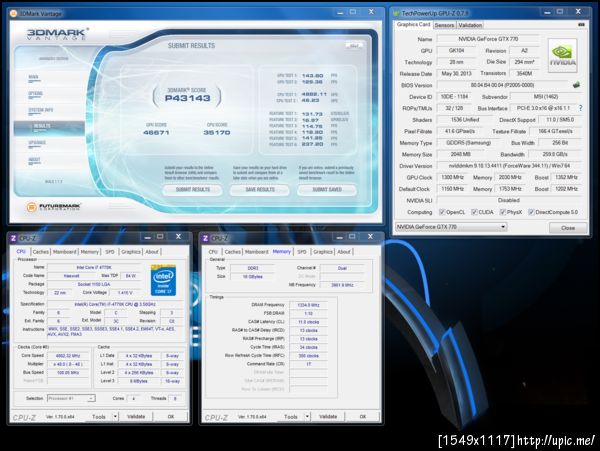
Task: Click Validate in the right CPU-Z window
Action: coord(328,416)
